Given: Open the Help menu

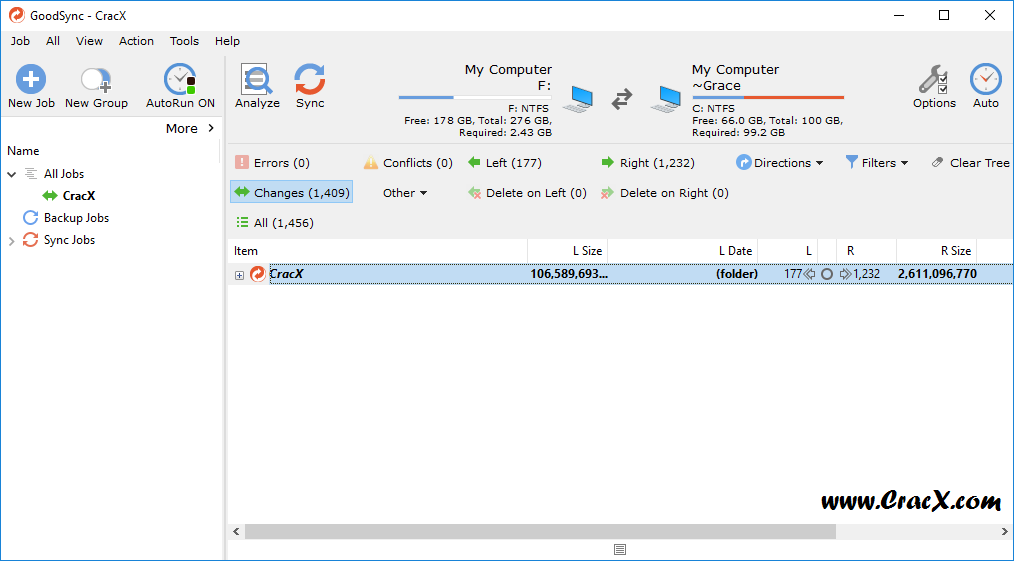Looking at the screenshot, I should 227,41.
